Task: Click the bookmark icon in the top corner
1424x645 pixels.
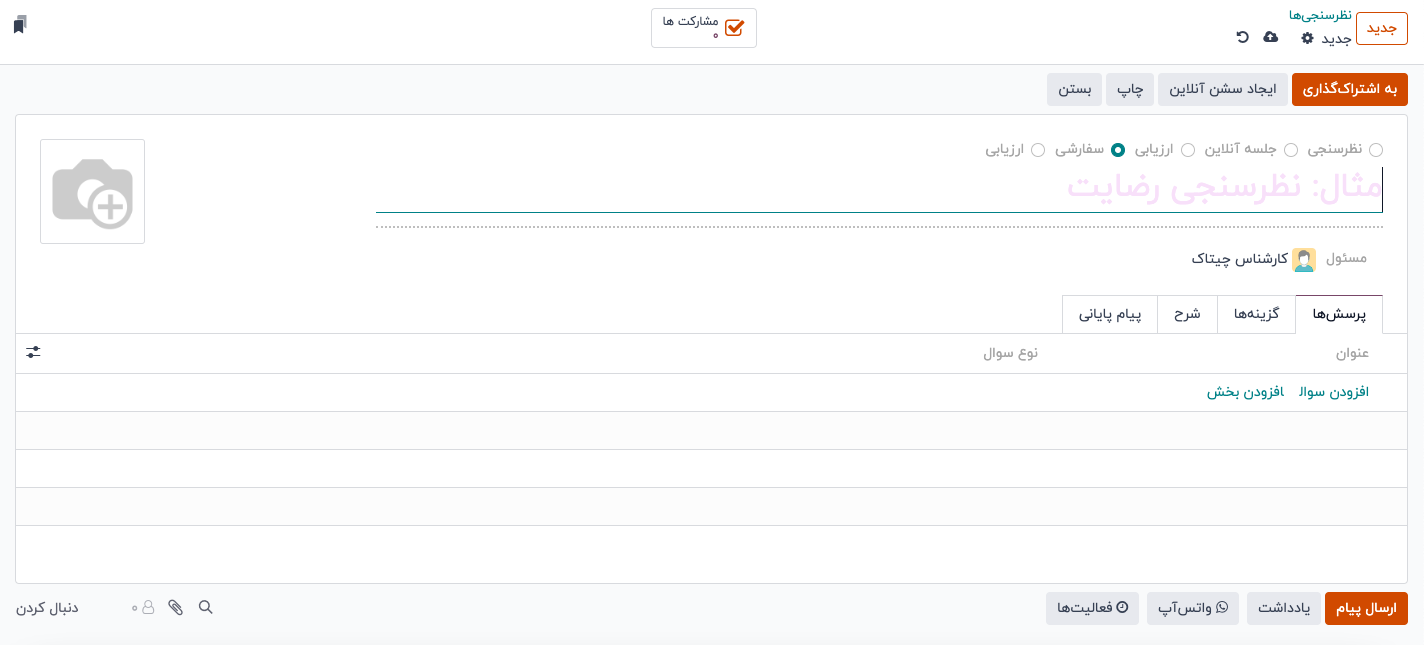Action: [x=20, y=25]
